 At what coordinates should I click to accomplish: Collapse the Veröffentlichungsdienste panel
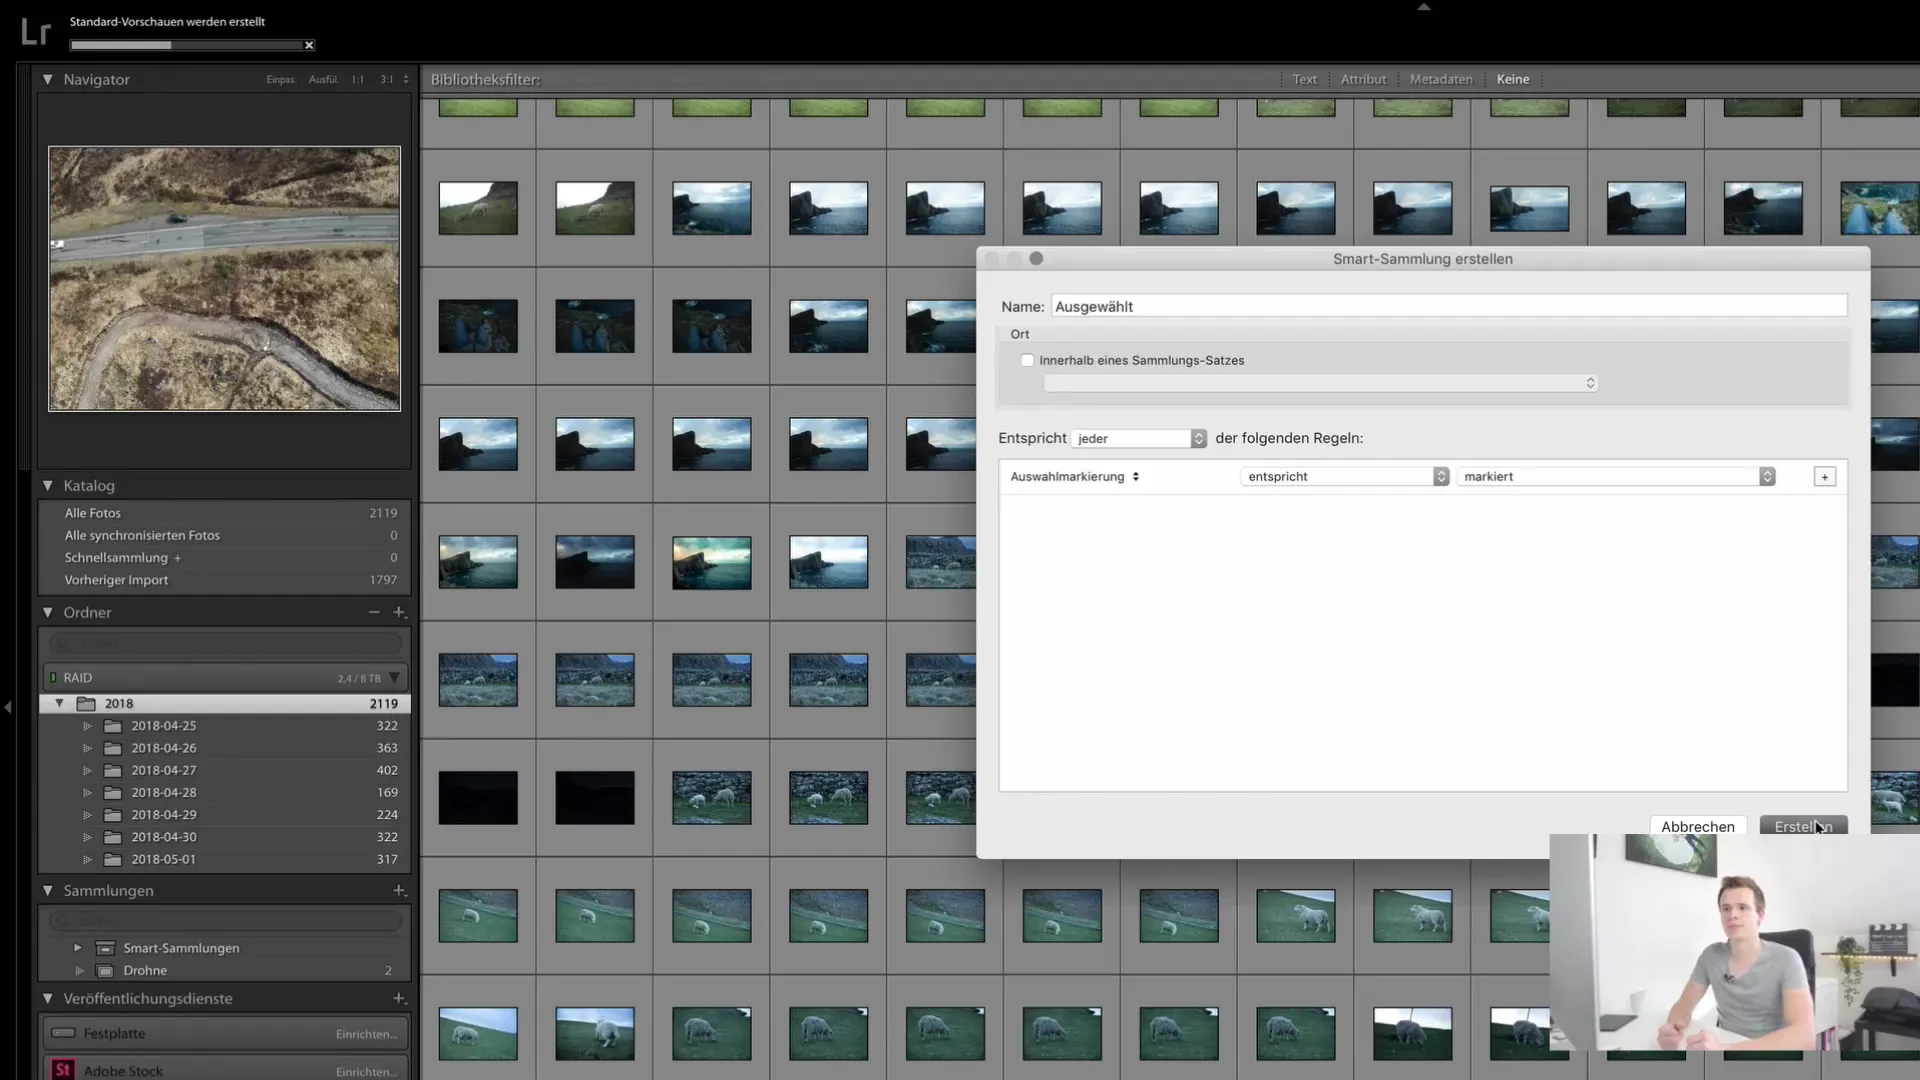(47, 998)
